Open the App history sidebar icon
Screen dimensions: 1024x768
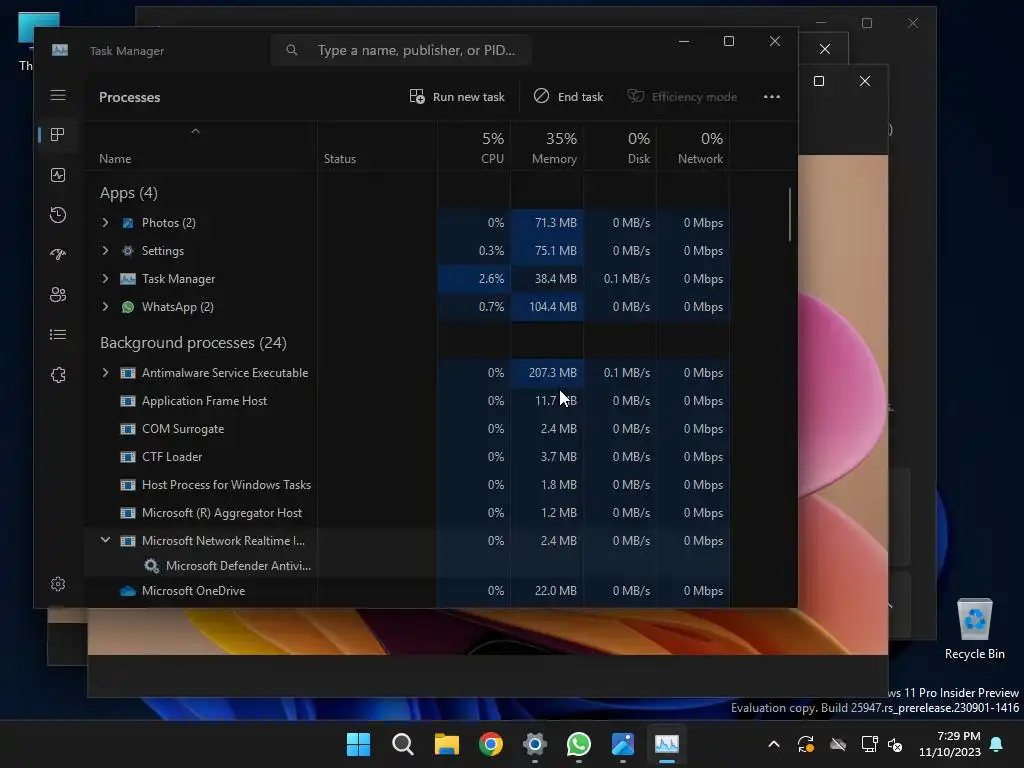(x=58, y=215)
